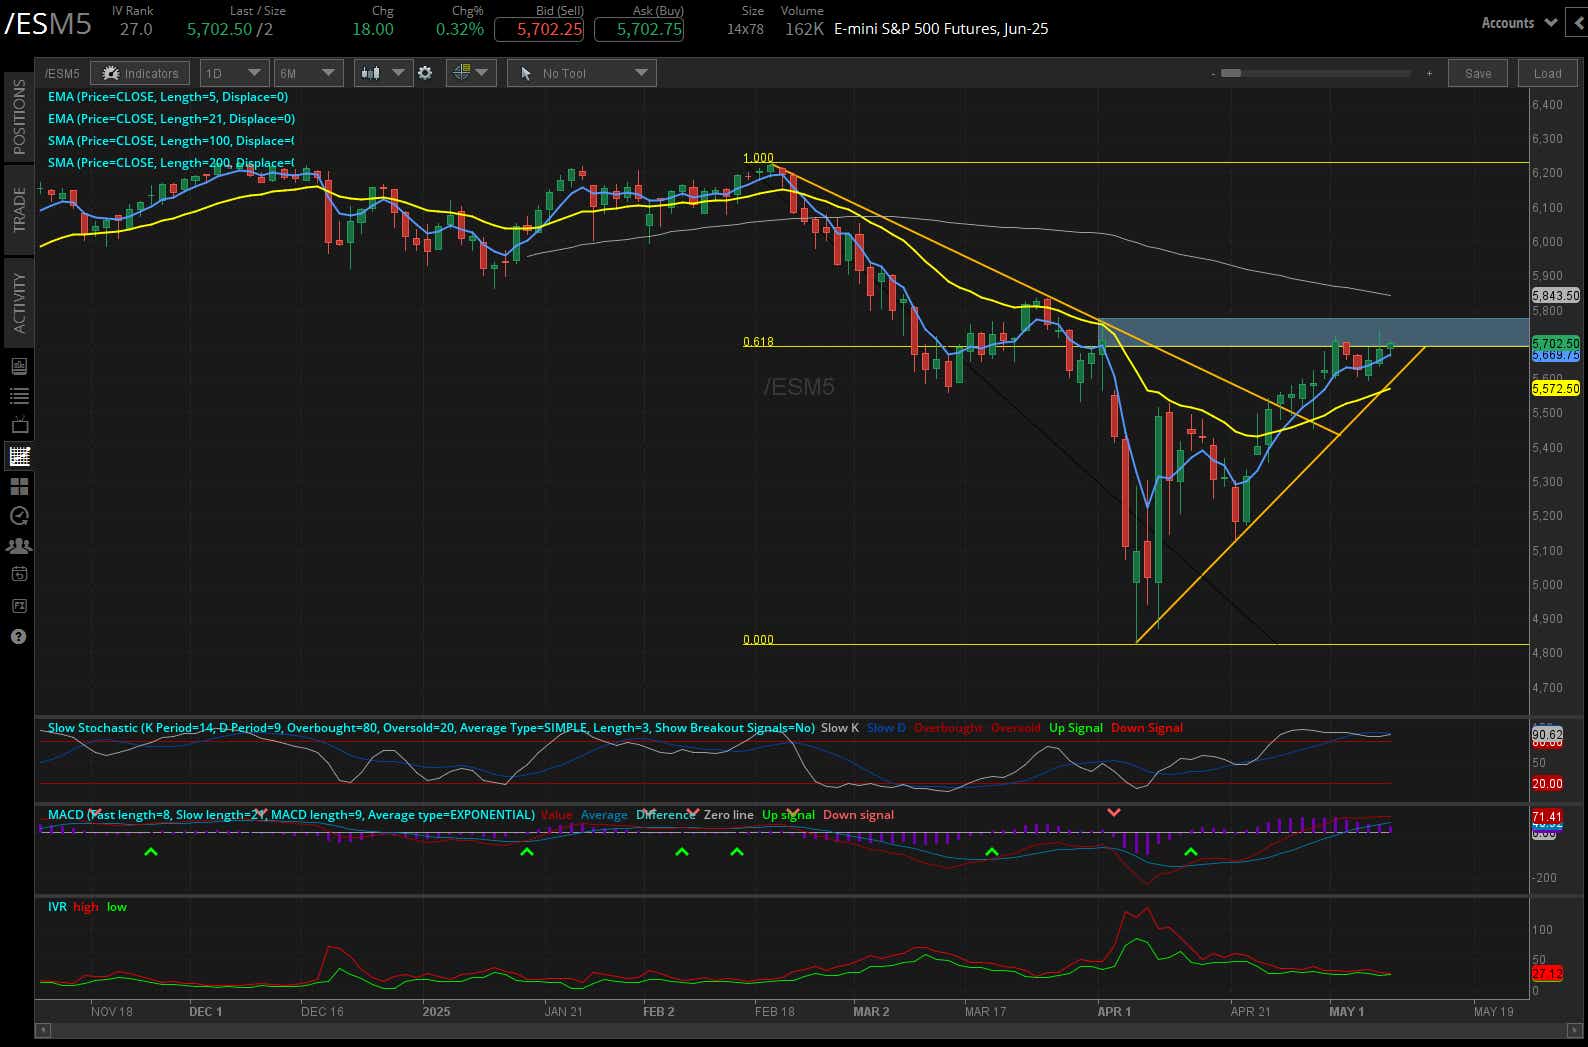Switch to the TRADE side tab

pyautogui.click(x=19, y=209)
